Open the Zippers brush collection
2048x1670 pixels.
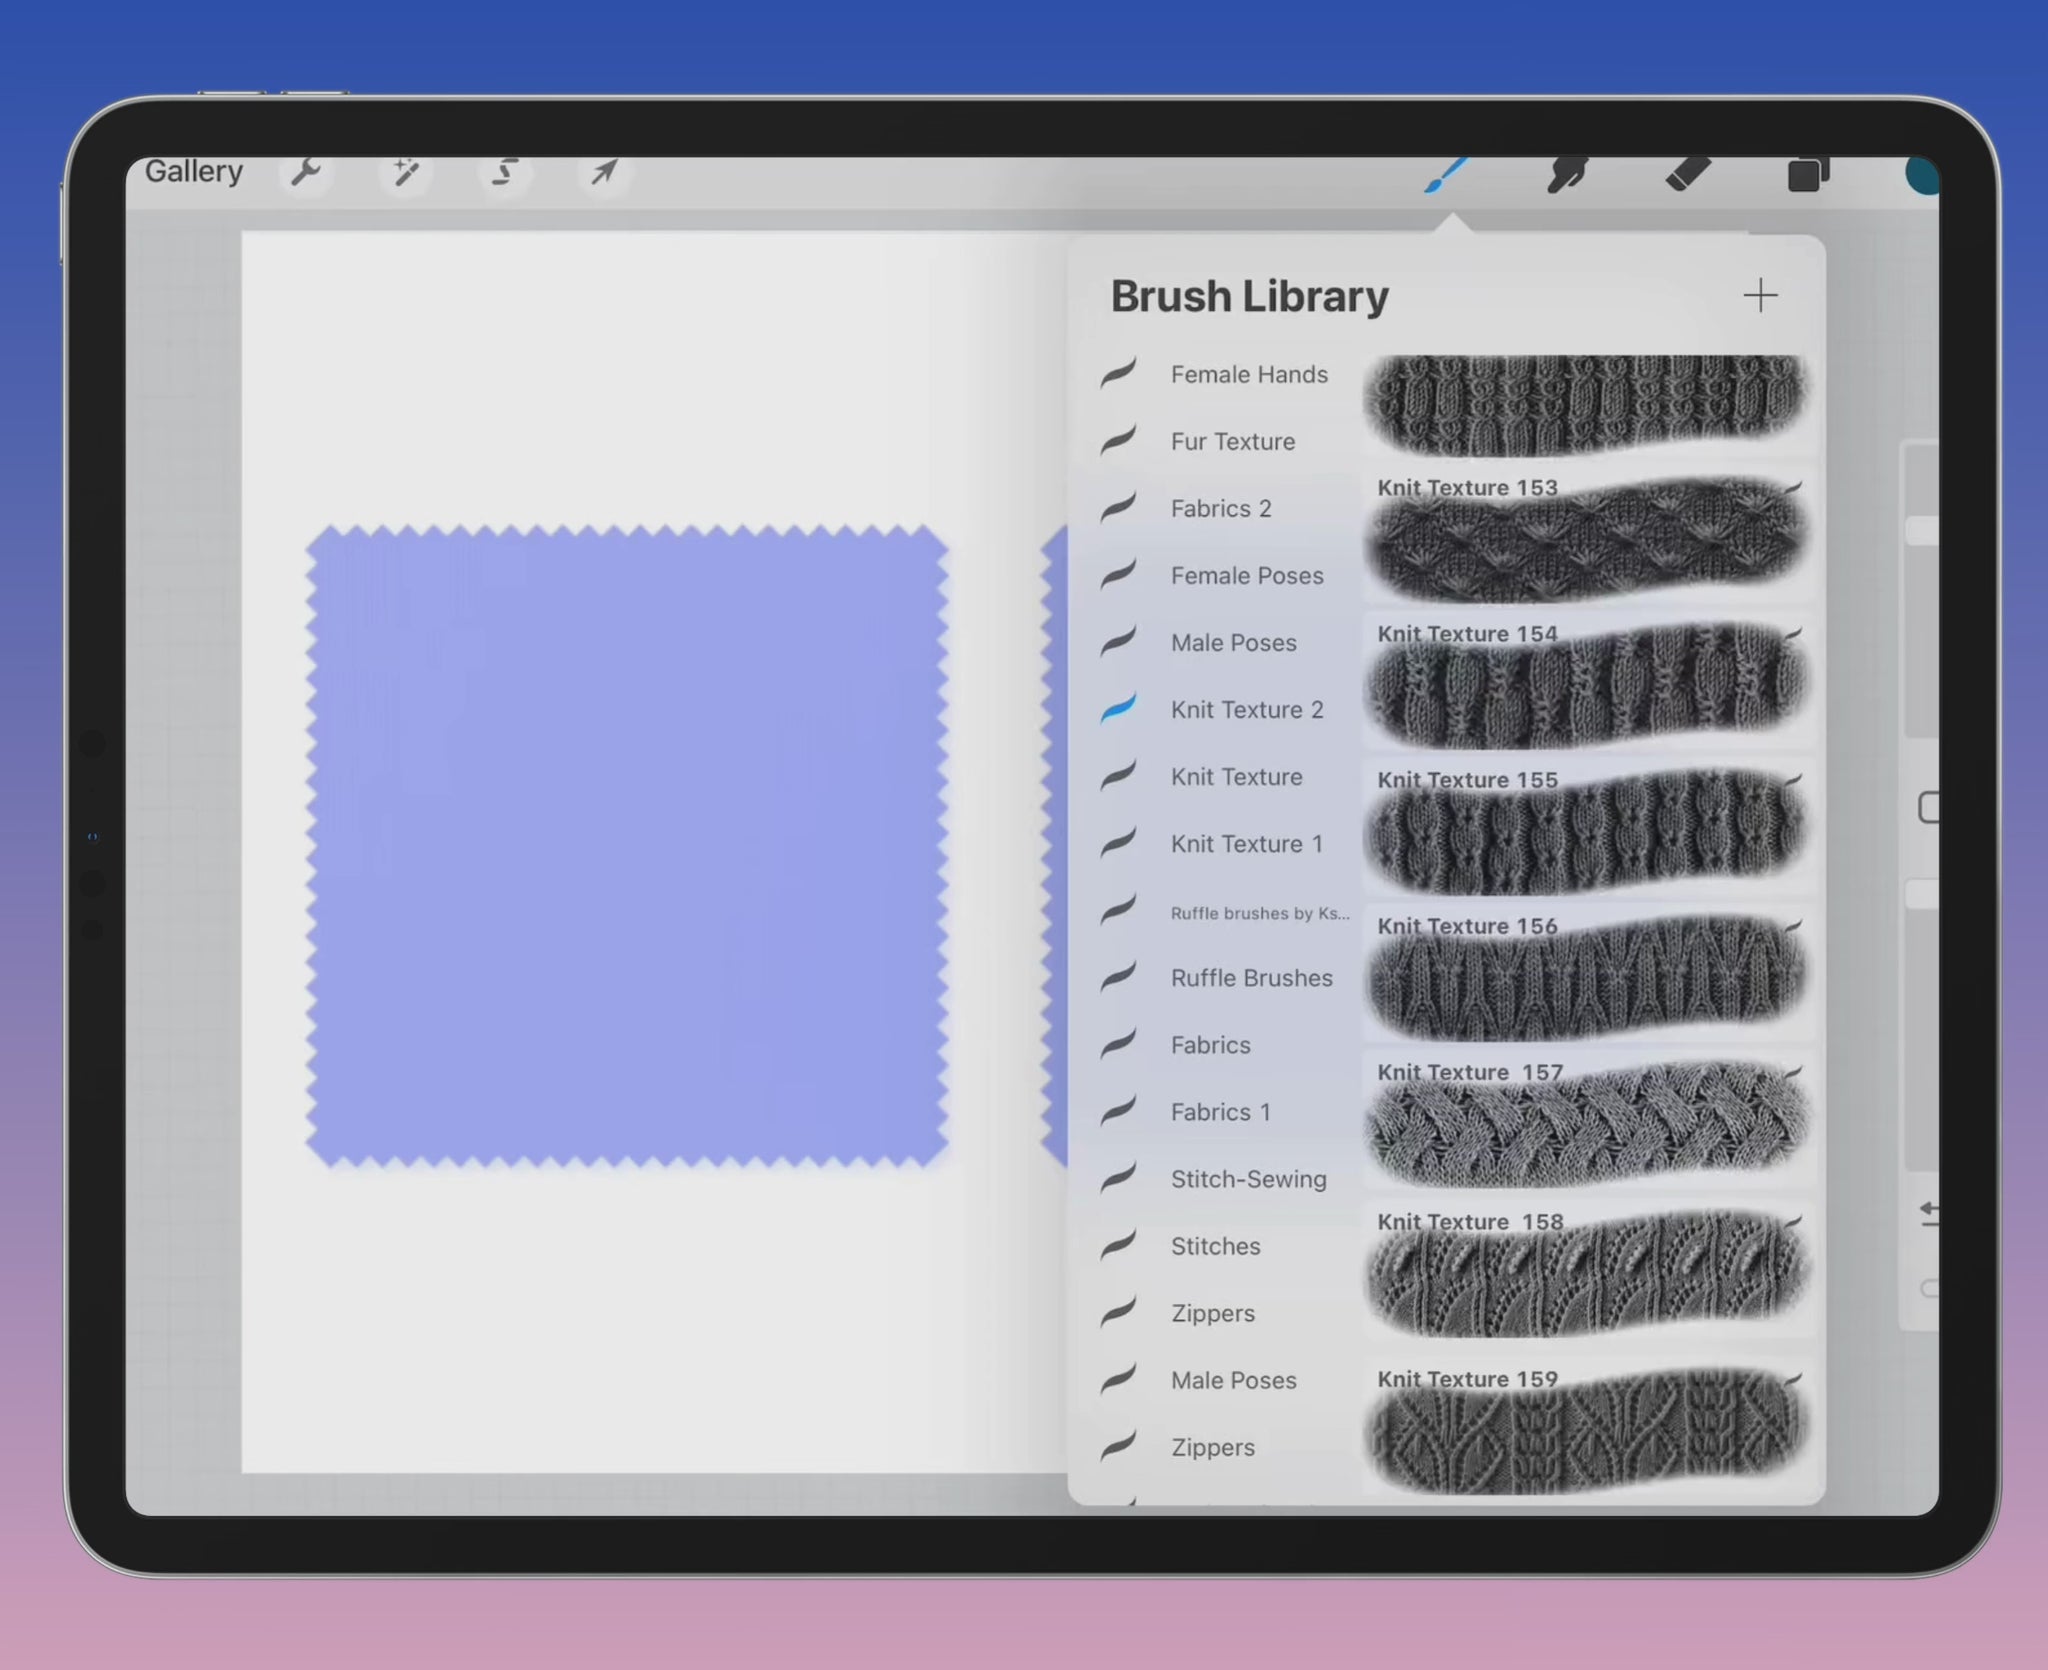tap(1212, 1313)
